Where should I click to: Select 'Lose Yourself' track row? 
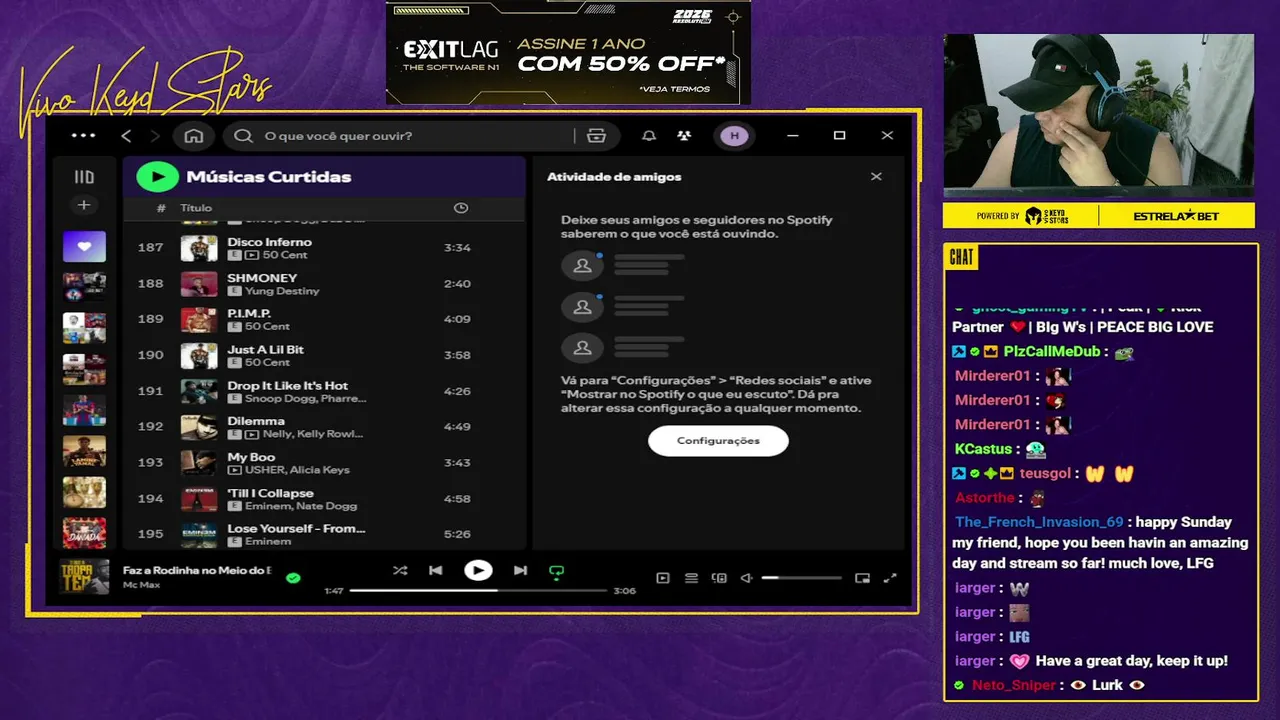point(324,534)
